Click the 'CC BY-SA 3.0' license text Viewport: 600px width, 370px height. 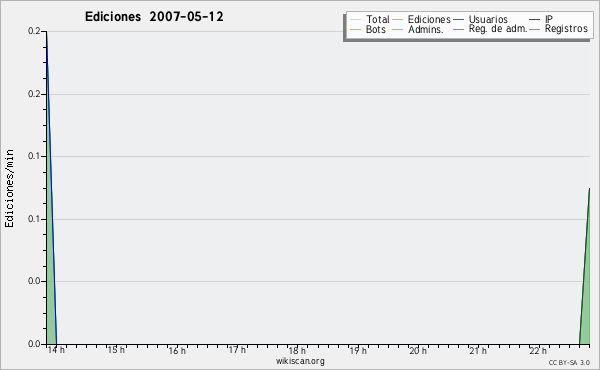point(569,362)
